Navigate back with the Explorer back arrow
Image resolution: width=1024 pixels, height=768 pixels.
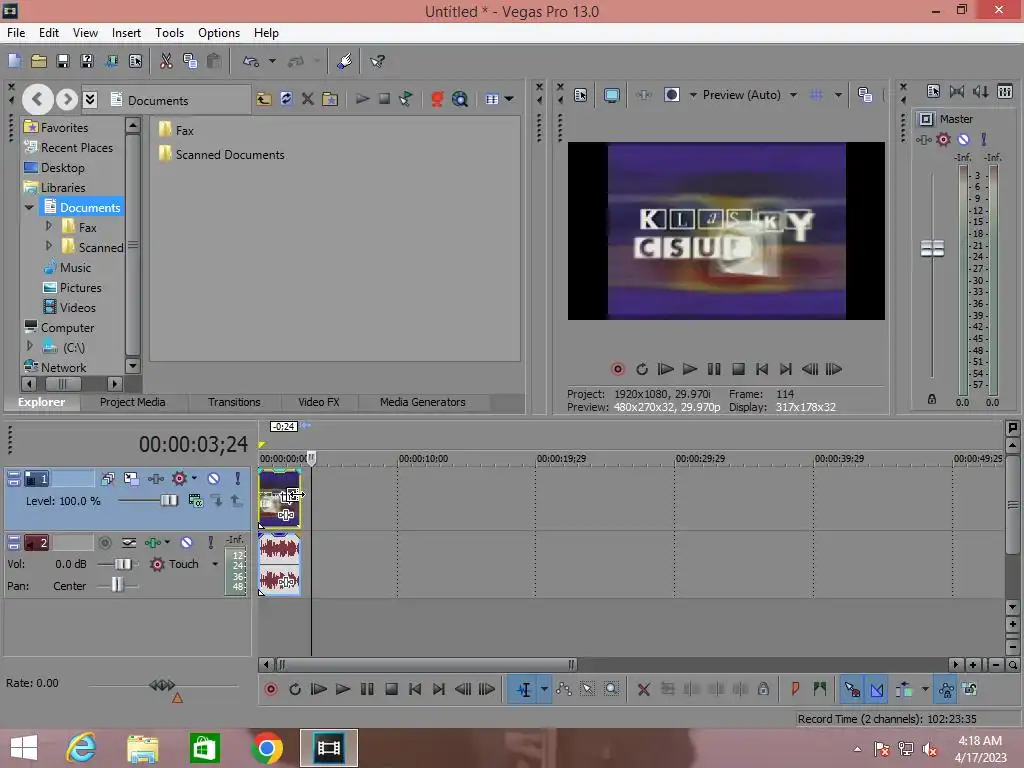point(37,99)
